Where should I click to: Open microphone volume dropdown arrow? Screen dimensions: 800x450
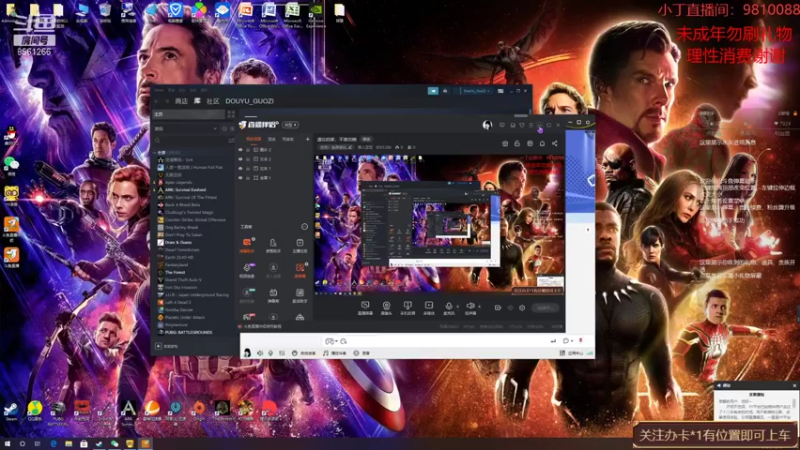point(458,307)
